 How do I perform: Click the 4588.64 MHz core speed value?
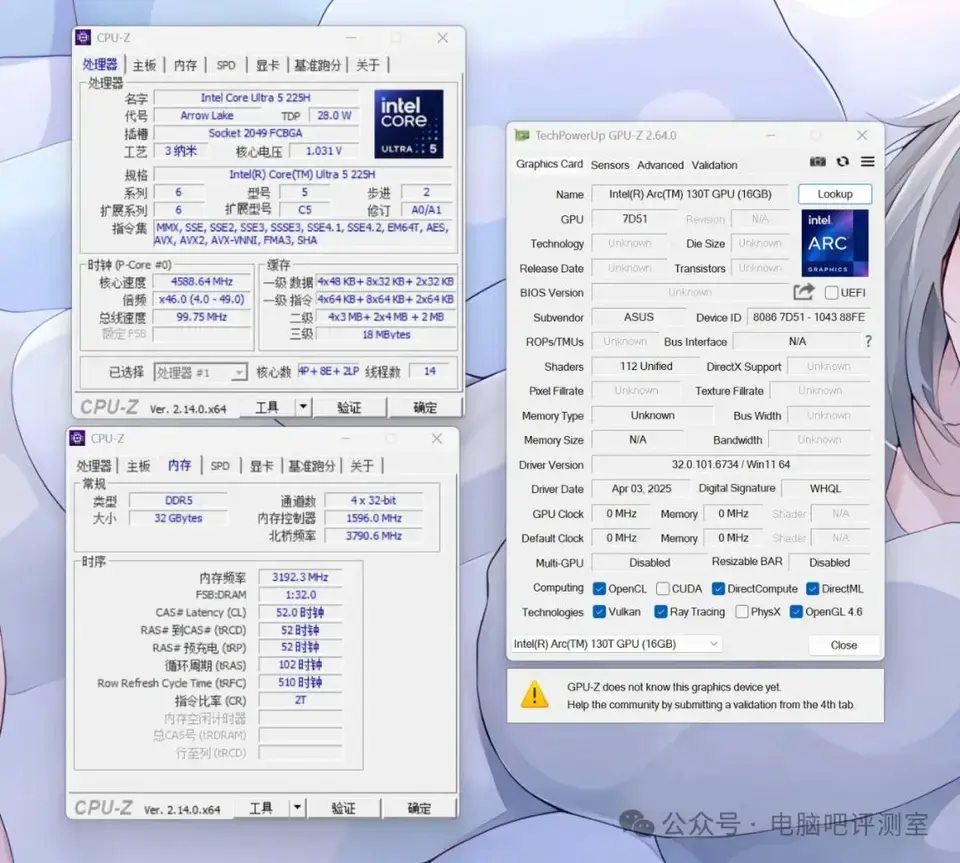click(x=202, y=282)
